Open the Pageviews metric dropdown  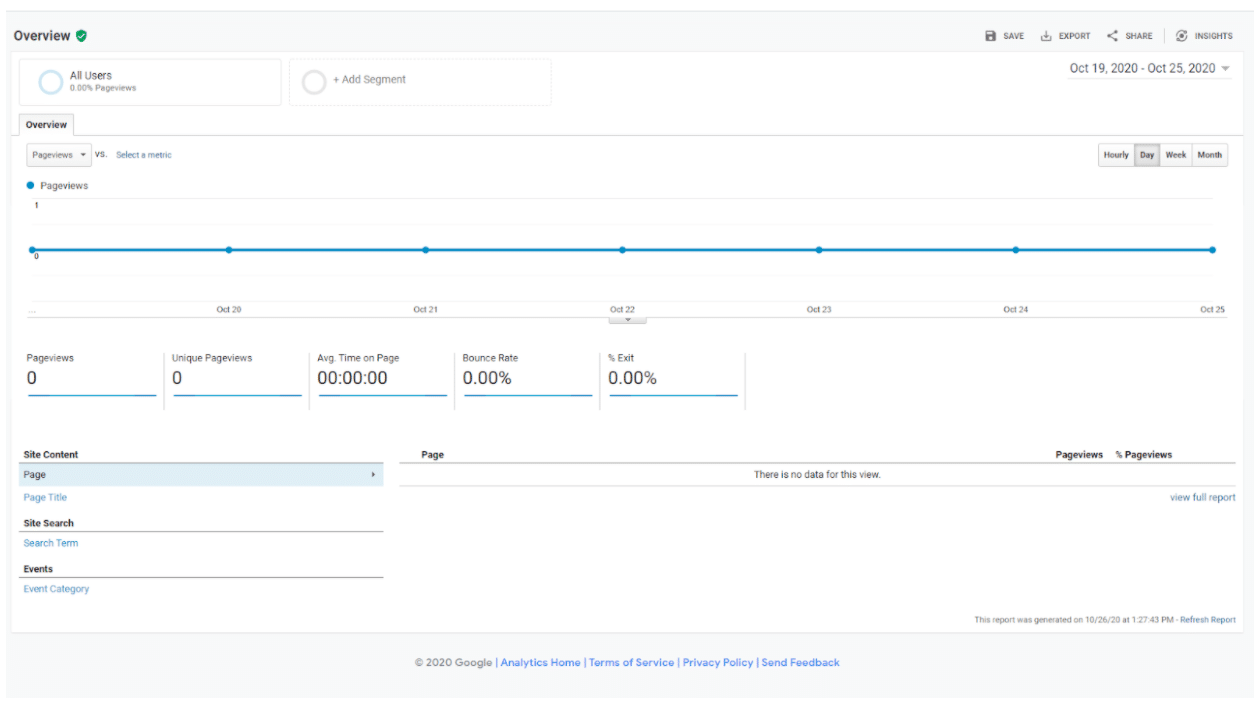coord(59,155)
